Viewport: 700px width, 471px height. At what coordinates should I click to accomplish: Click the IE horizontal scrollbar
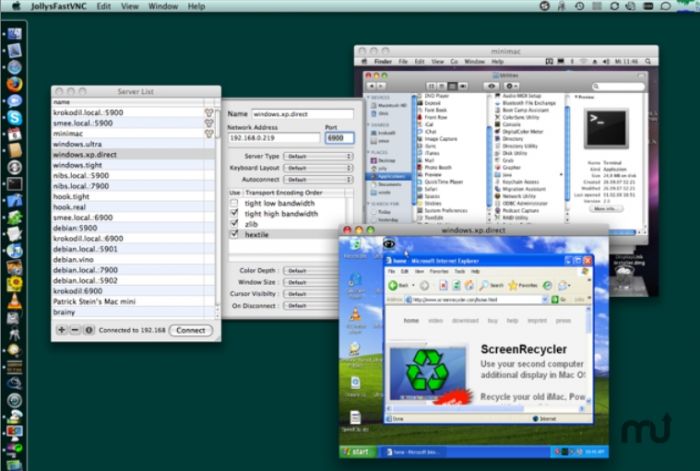[487, 408]
